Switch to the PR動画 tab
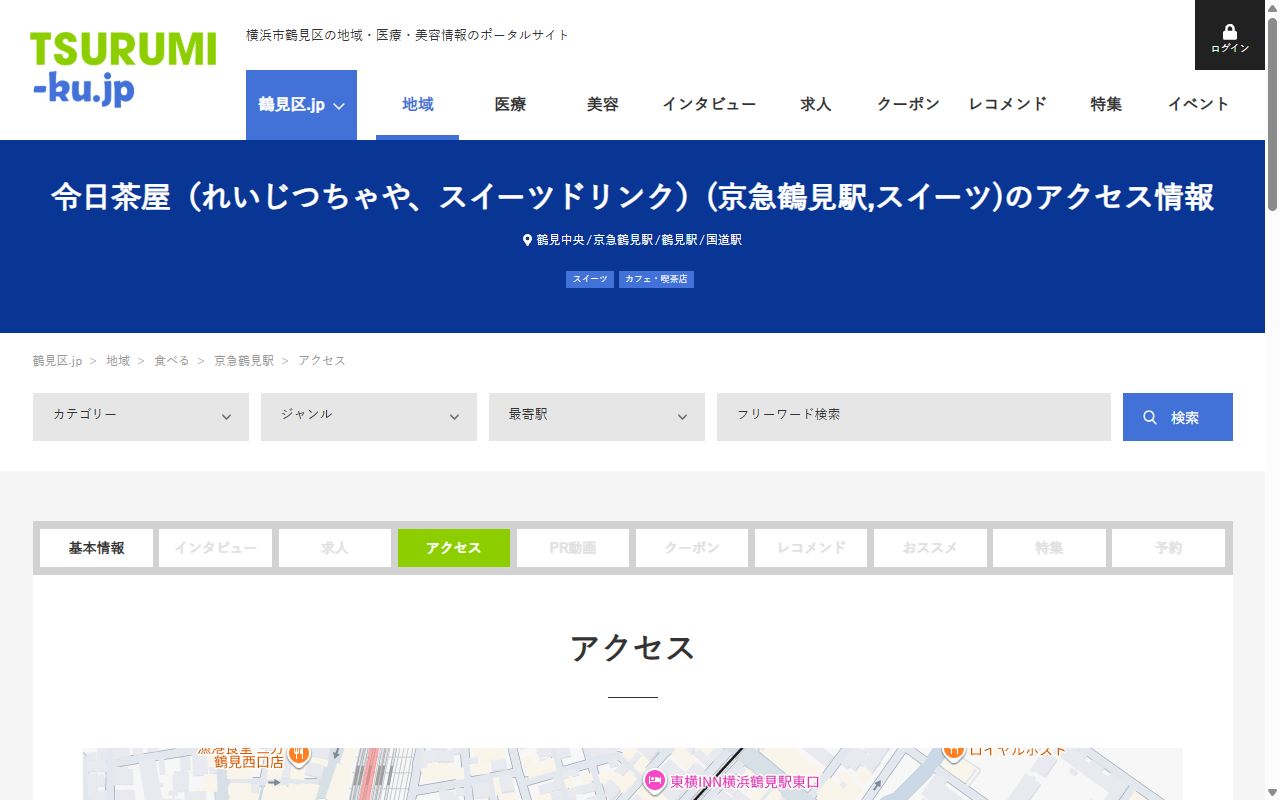The height and width of the screenshot is (800, 1280). click(x=573, y=548)
